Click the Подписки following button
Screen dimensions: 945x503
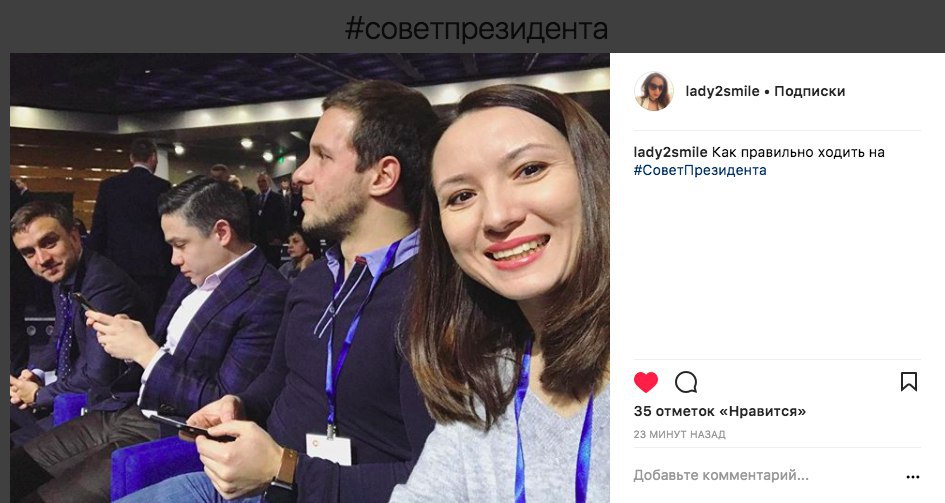809,92
